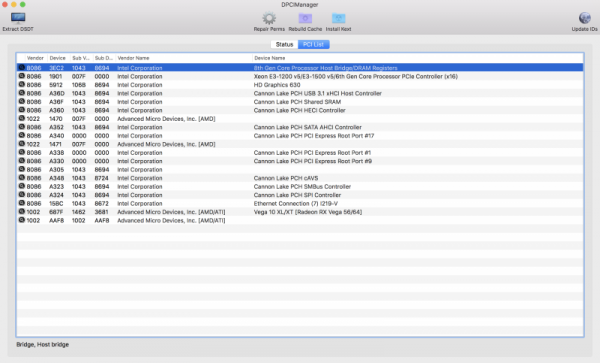This screenshot has width=600, height=363.
Task: Click the Update IDs globe icon
Action: point(584,18)
